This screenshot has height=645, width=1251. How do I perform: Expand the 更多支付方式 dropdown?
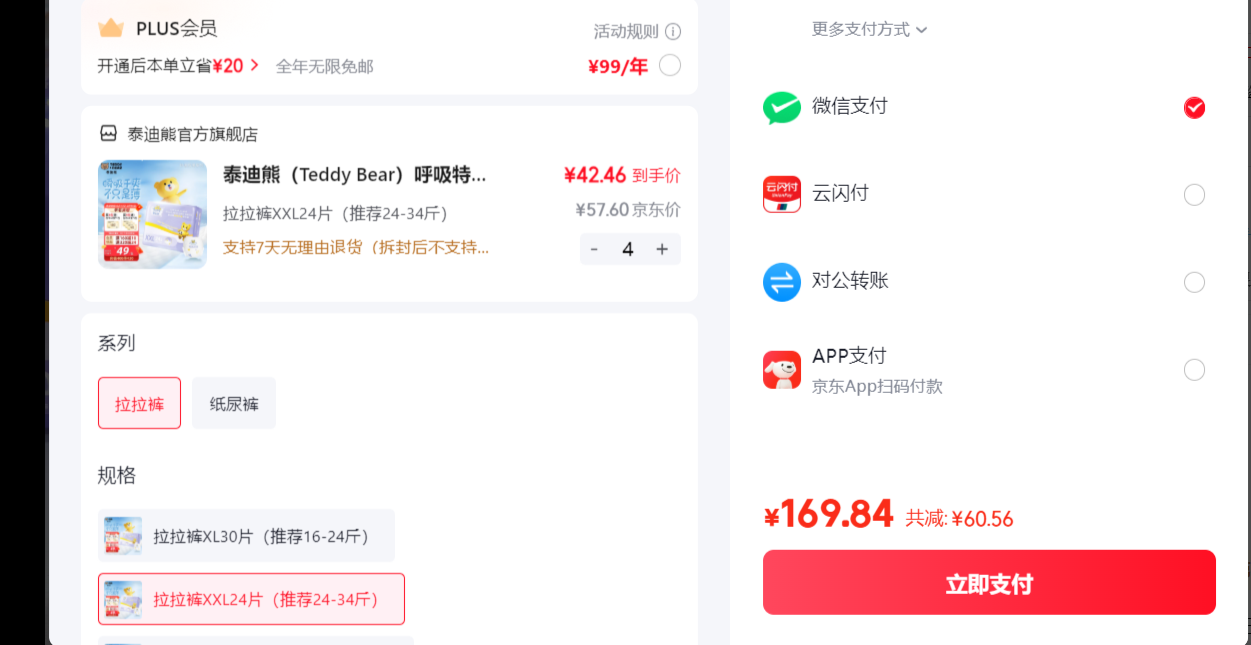pos(869,29)
